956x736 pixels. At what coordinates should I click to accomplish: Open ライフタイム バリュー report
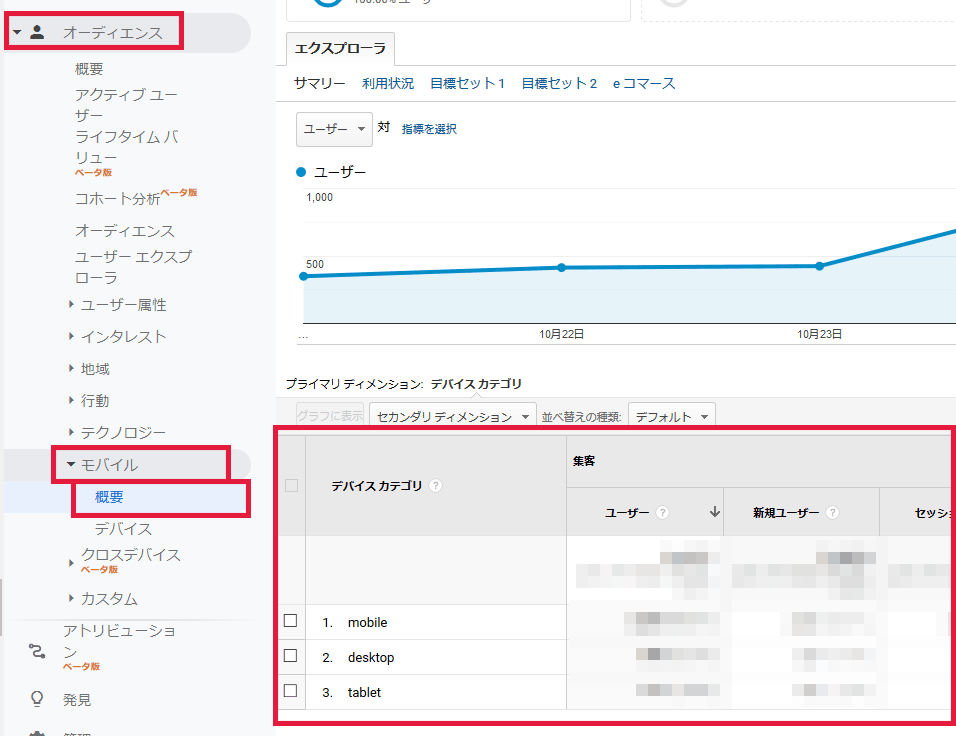pos(126,147)
